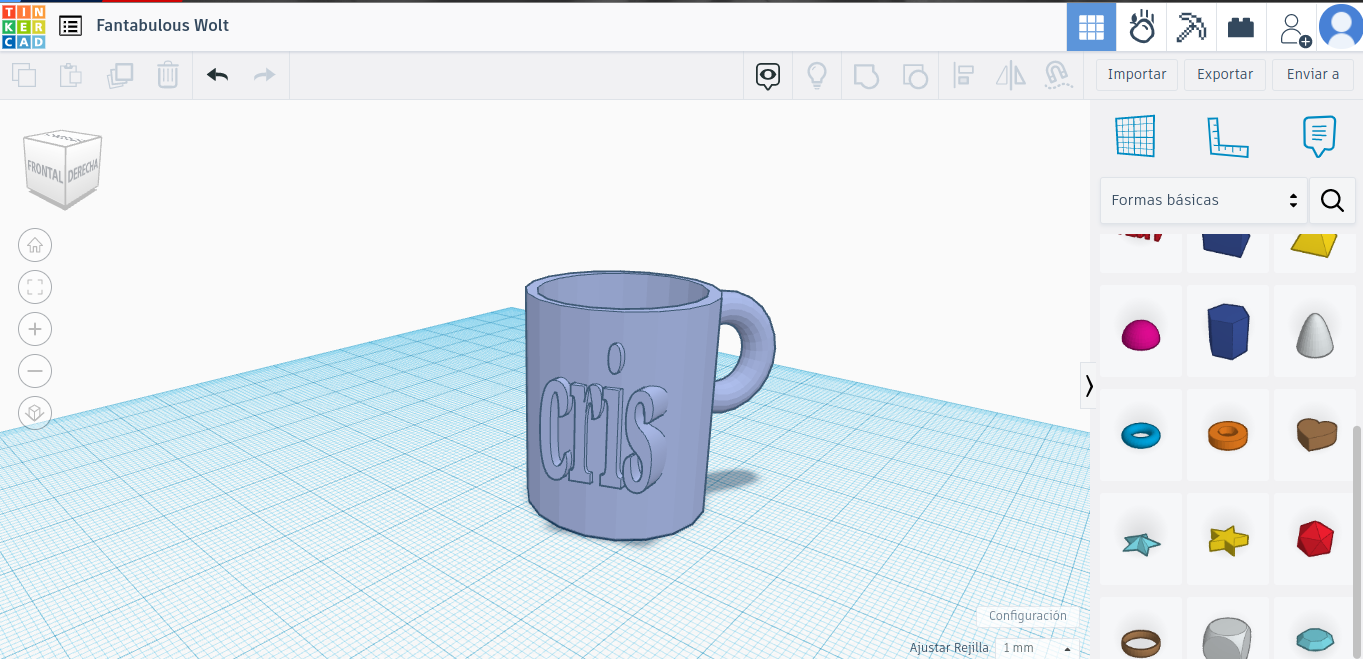Invite a collaborator with add-person icon
The image size is (1363, 659).
[1293, 28]
